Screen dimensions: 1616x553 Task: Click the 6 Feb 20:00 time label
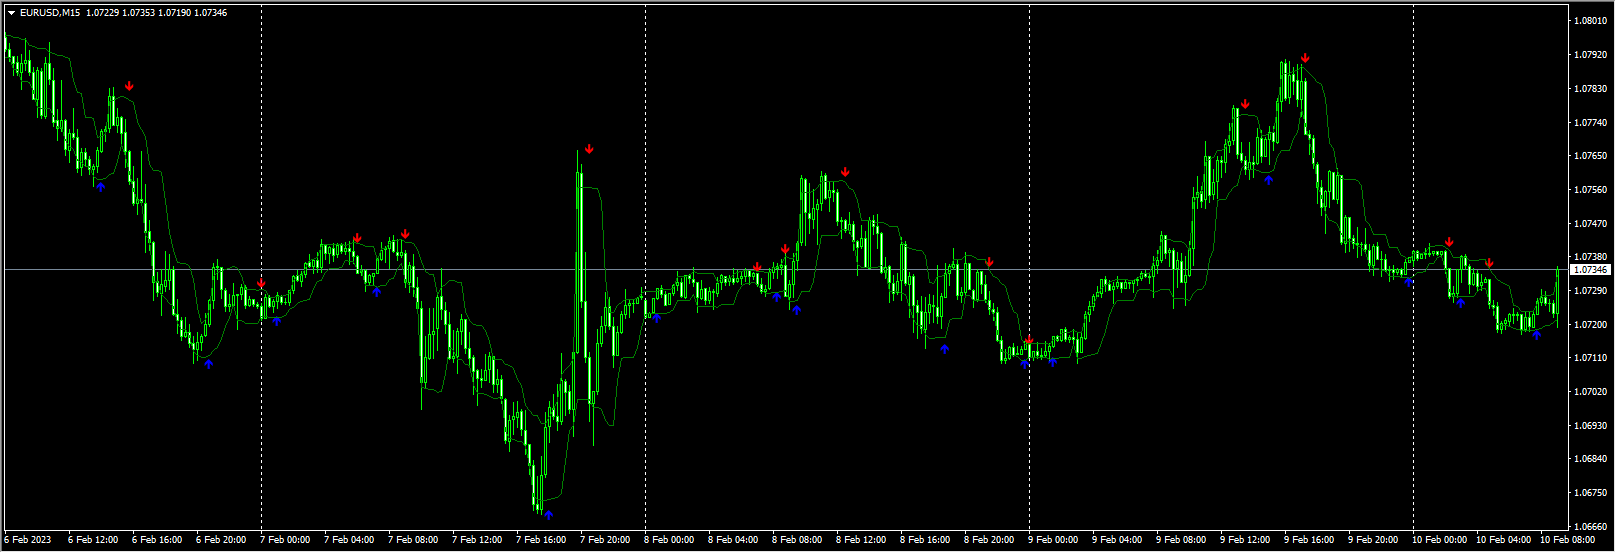click(221, 540)
